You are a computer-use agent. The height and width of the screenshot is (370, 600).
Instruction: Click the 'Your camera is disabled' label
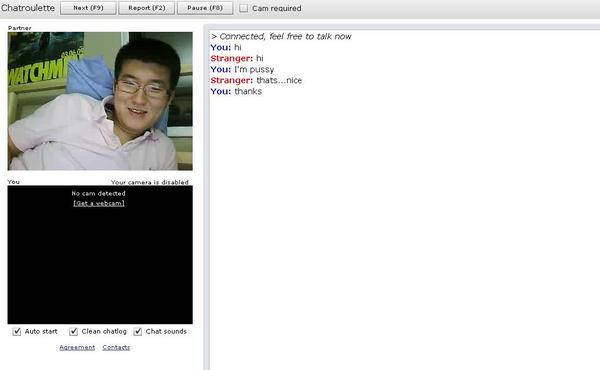coord(150,182)
